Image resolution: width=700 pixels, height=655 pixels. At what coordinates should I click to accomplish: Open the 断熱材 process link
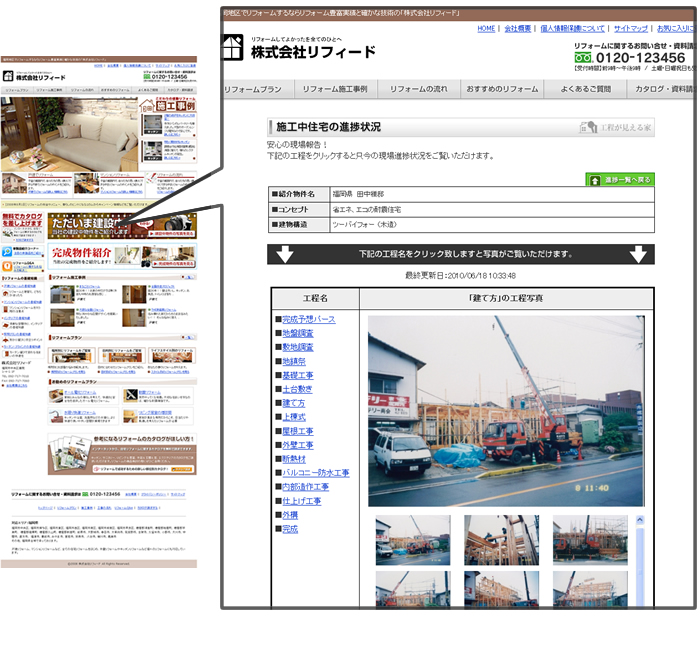click(x=294, y=459)
